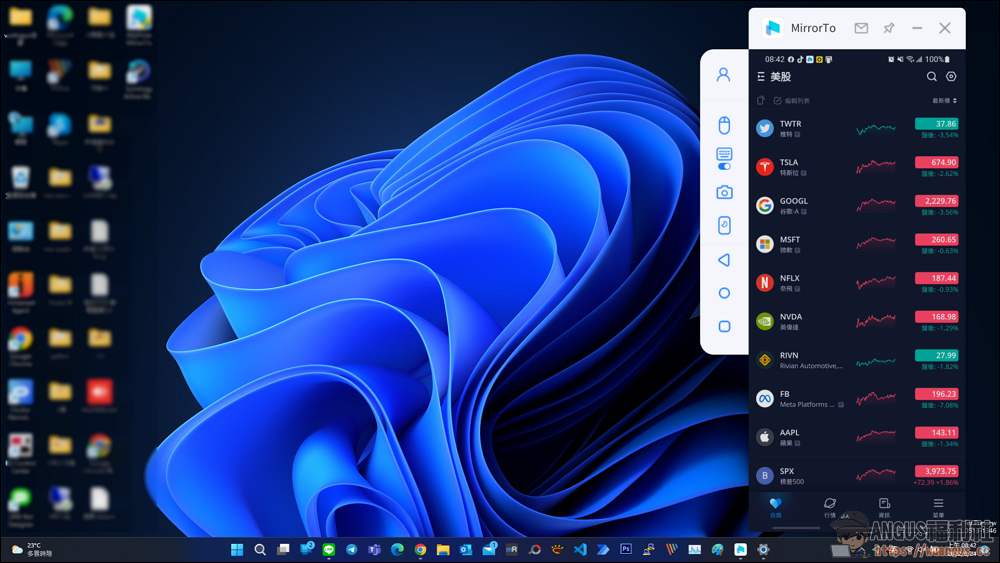1000x563 pixels.
Task: Open the NVDA stock row
Action: tap(857, 321)
